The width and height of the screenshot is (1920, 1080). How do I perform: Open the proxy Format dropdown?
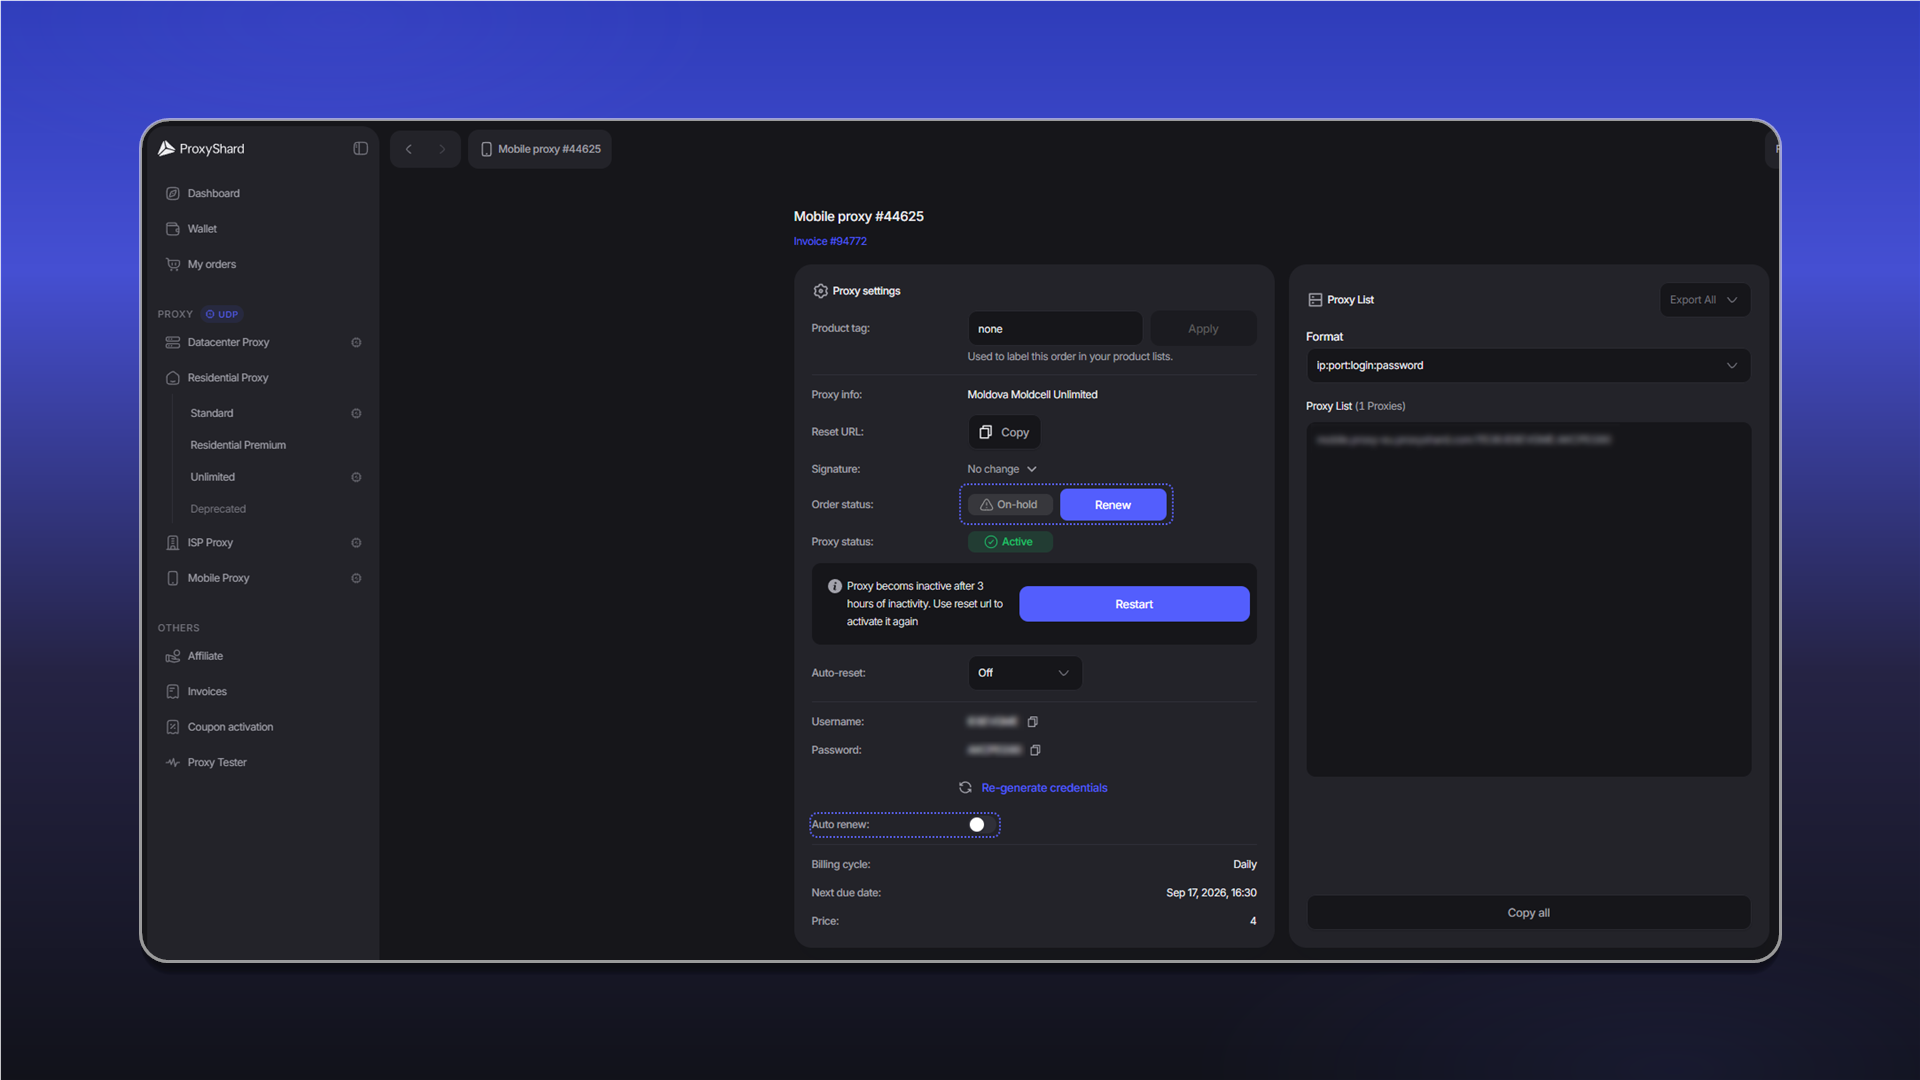point(1528,366)
